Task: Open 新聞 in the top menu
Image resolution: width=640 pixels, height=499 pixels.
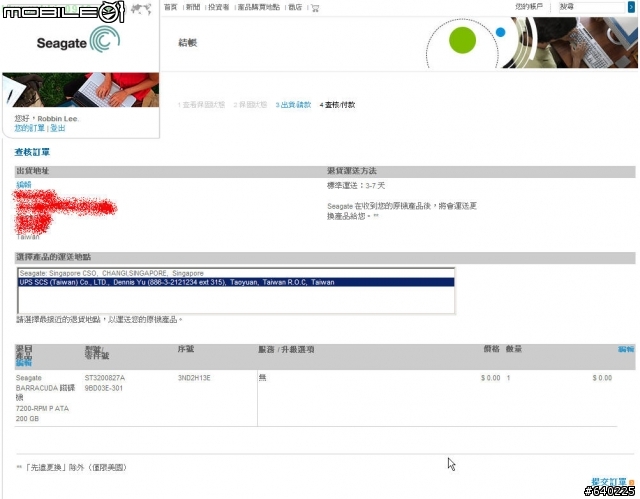Action: pos(193,7)
